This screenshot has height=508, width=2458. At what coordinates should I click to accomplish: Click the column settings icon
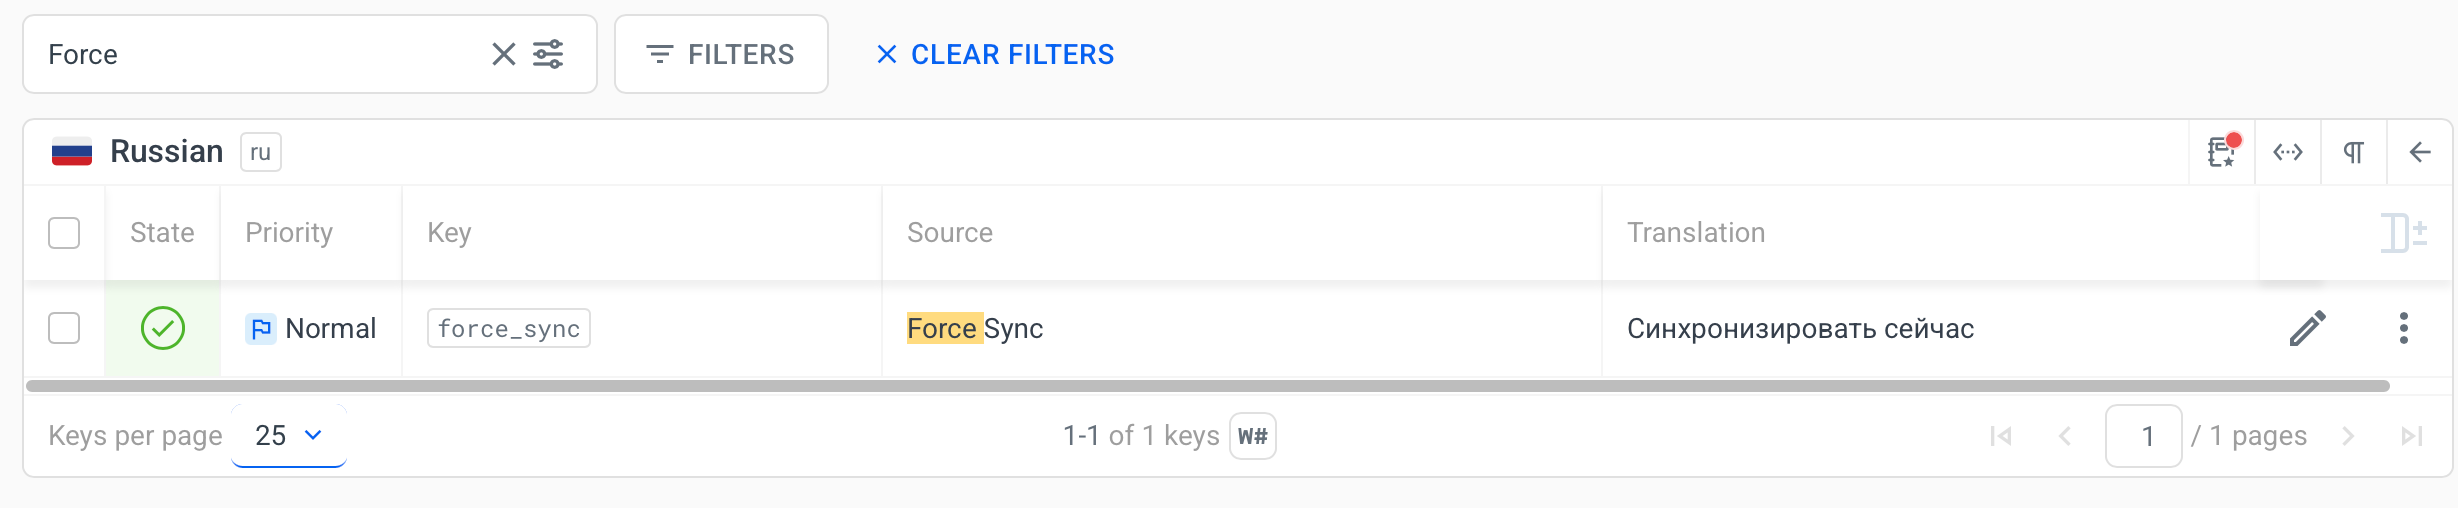tap(2404, 233)
